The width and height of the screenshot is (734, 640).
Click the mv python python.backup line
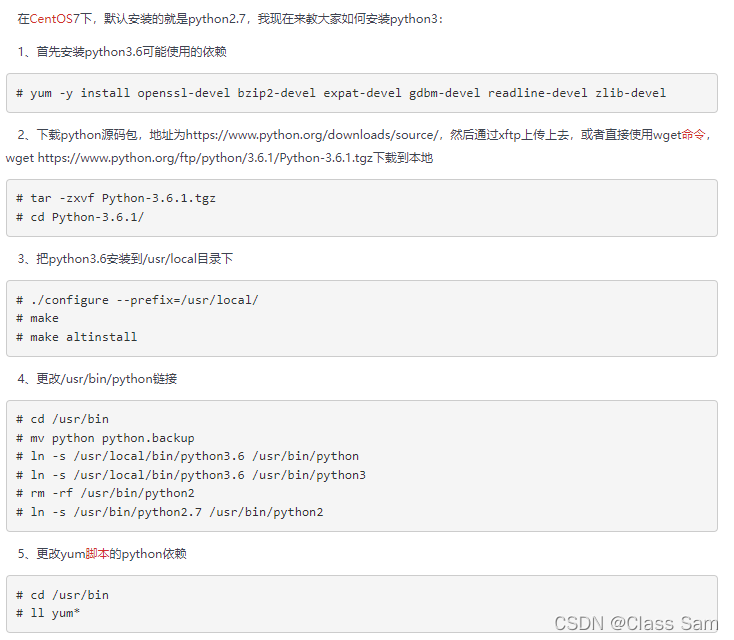tap(105, 438)
